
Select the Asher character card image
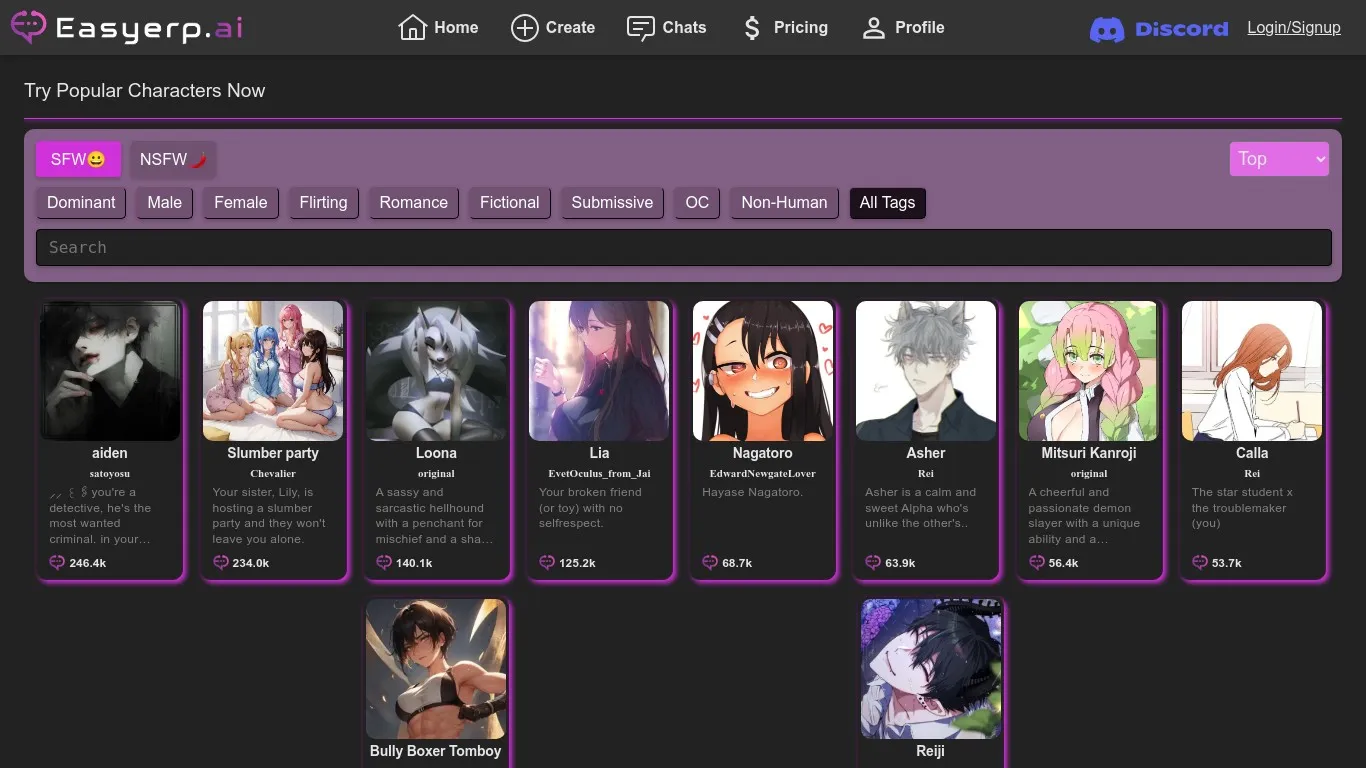(926, 371)
